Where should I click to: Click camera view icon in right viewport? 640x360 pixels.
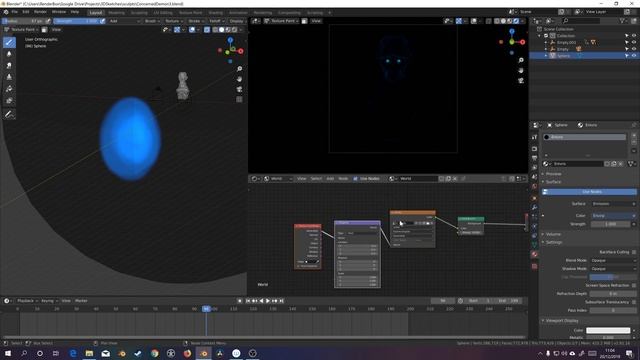click(521, 81)
